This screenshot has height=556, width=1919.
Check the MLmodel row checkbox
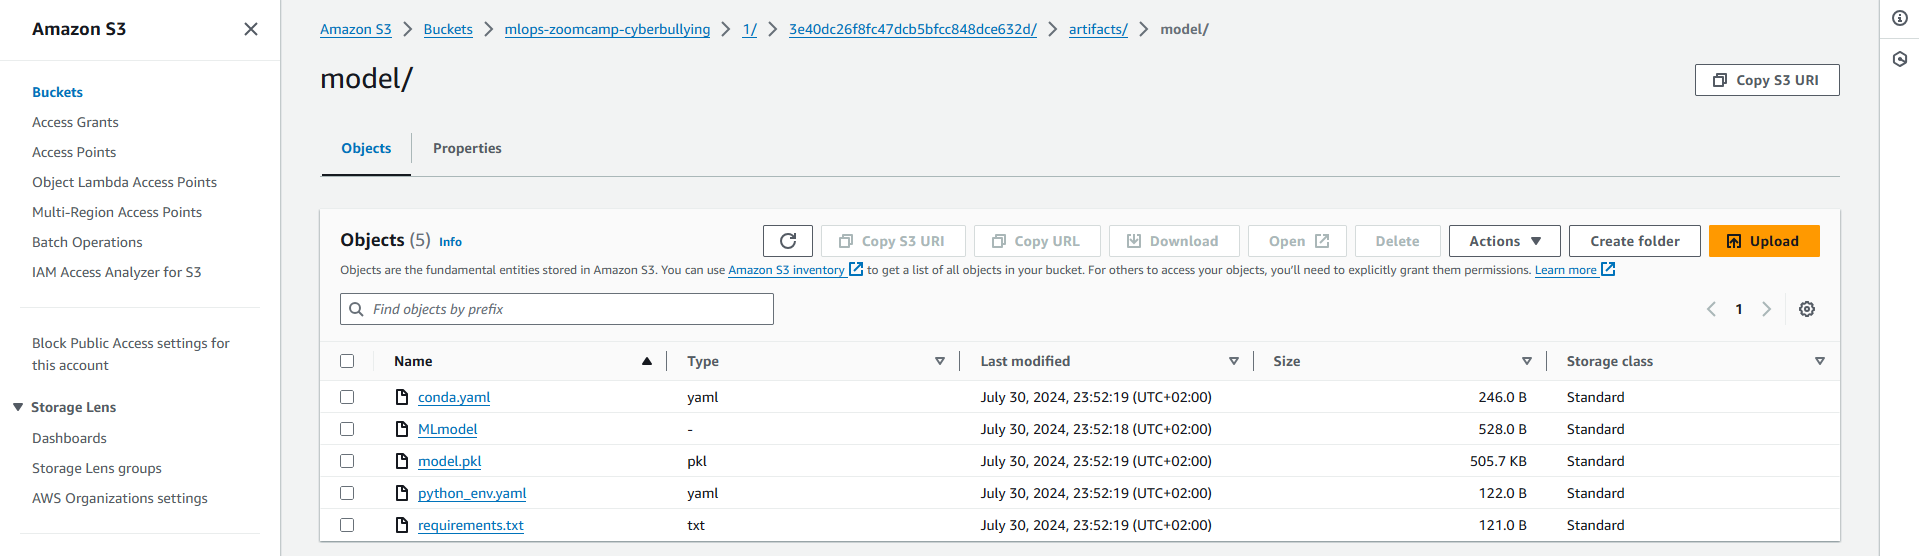point(347,429)
